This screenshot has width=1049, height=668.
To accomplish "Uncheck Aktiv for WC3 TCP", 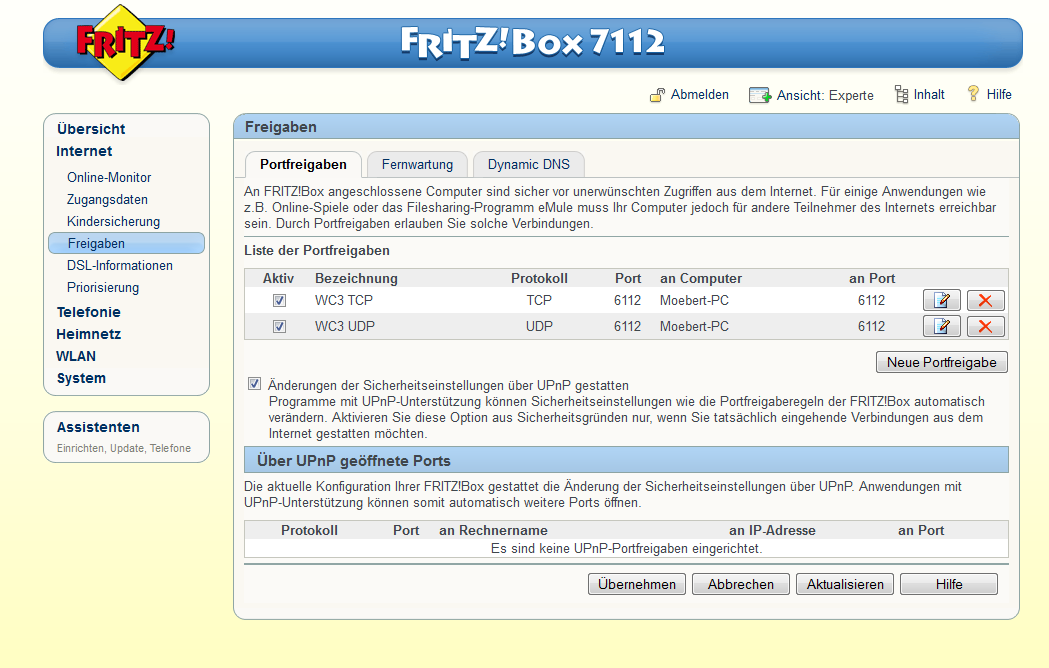I will click(x=279, y=301).
